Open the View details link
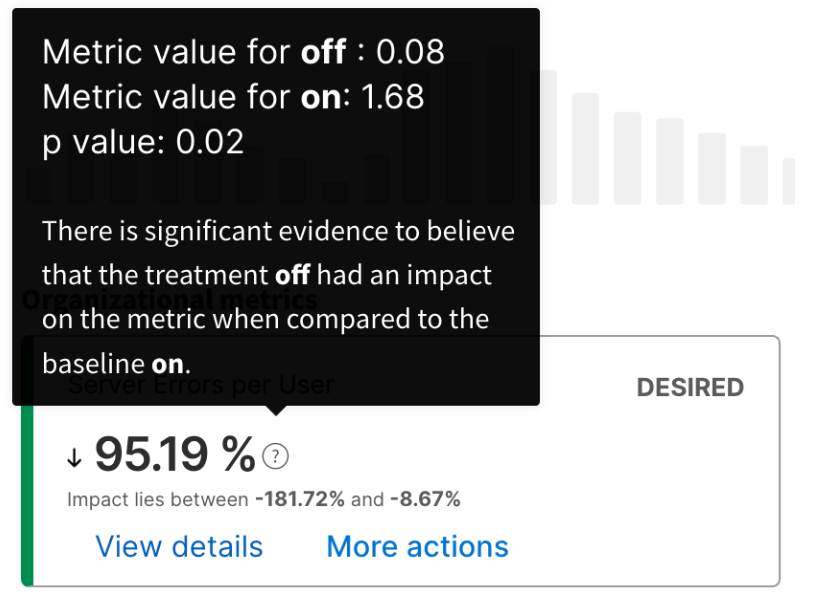Viewport: 828px width, 612px height. [x=179, y=547]
